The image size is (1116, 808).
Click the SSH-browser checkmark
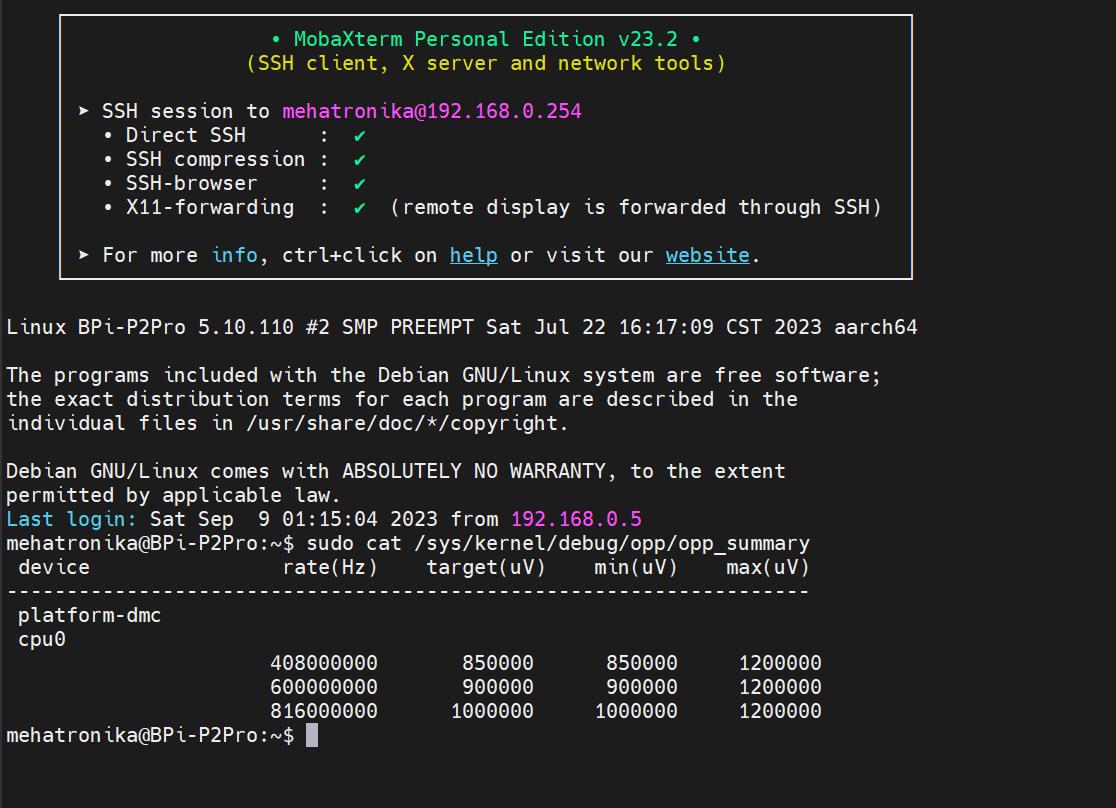point(359,183)
